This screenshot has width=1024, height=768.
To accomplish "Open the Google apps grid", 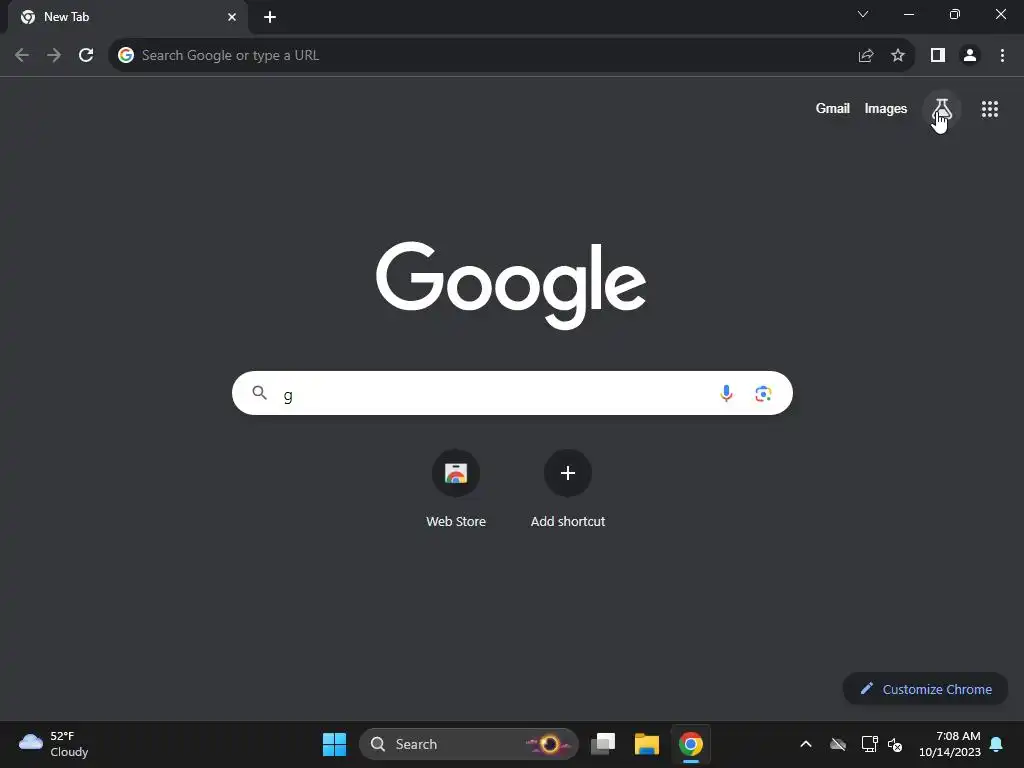I will (x=989, y=109).
